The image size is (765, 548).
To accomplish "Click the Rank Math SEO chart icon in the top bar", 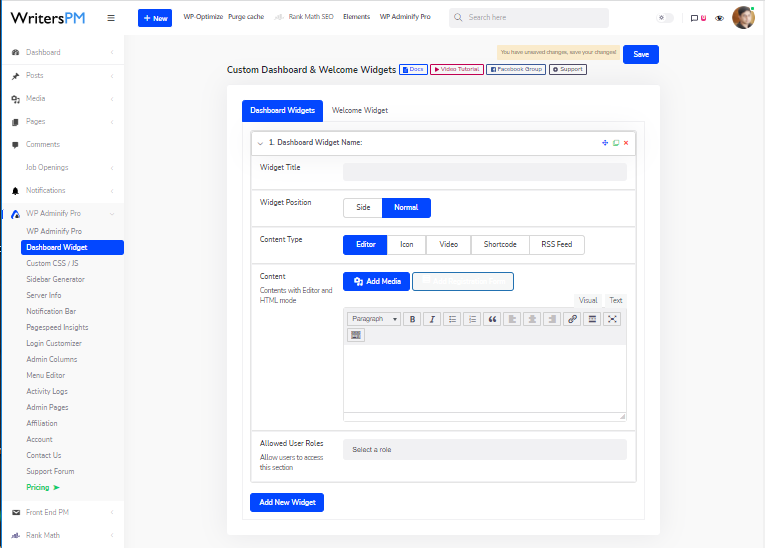I will click(x=279, y=17).
